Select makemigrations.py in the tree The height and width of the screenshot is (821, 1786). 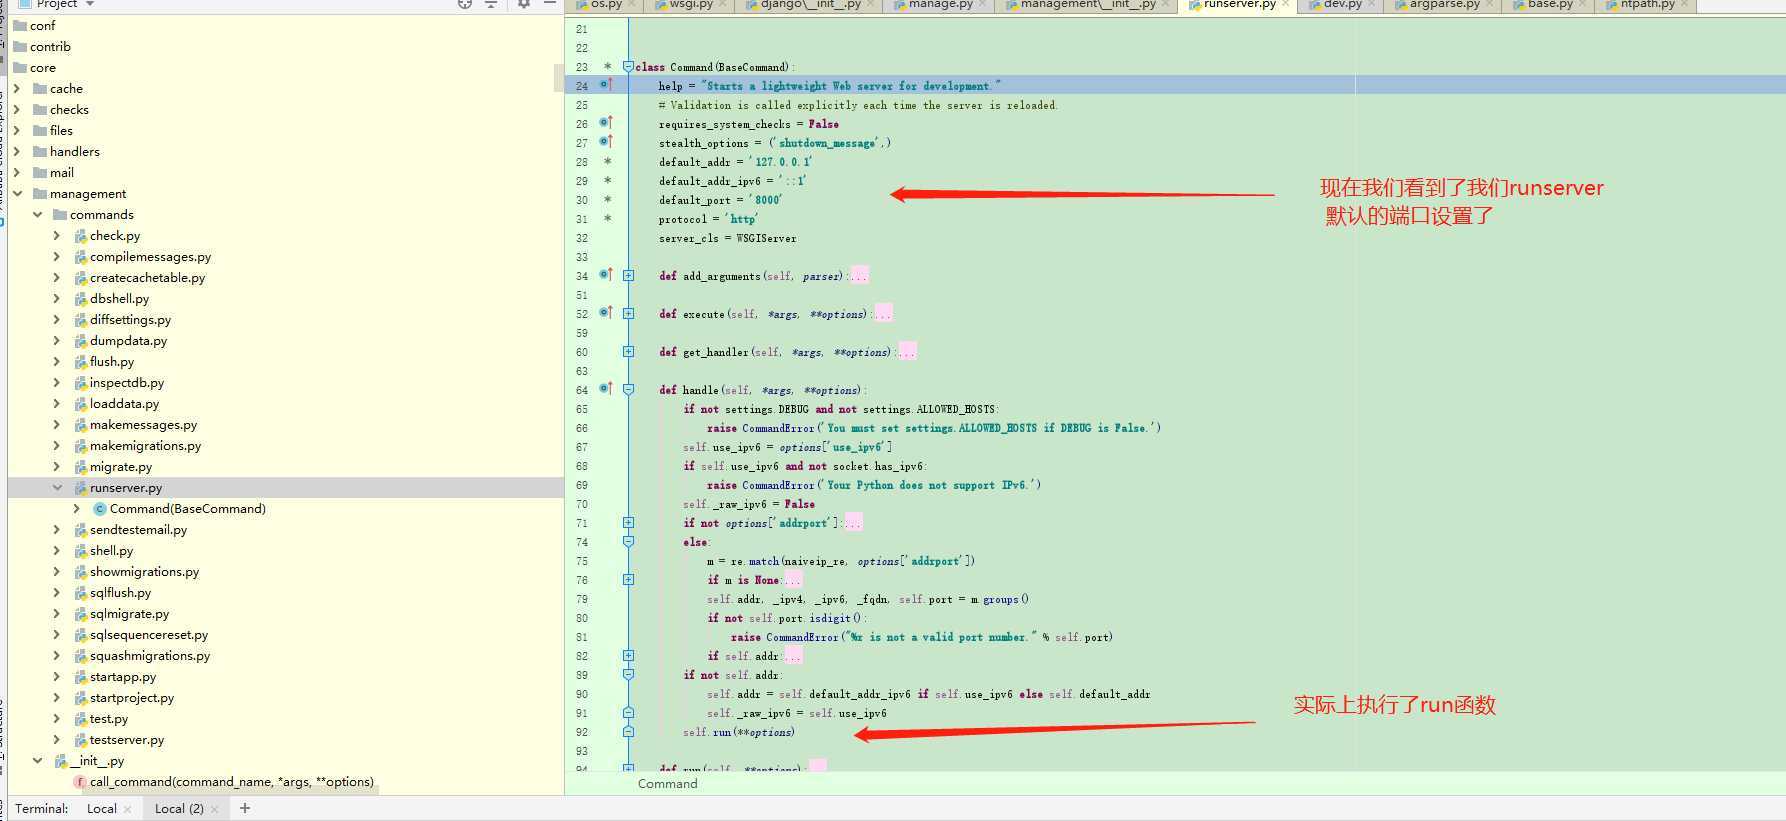point(145,446)
